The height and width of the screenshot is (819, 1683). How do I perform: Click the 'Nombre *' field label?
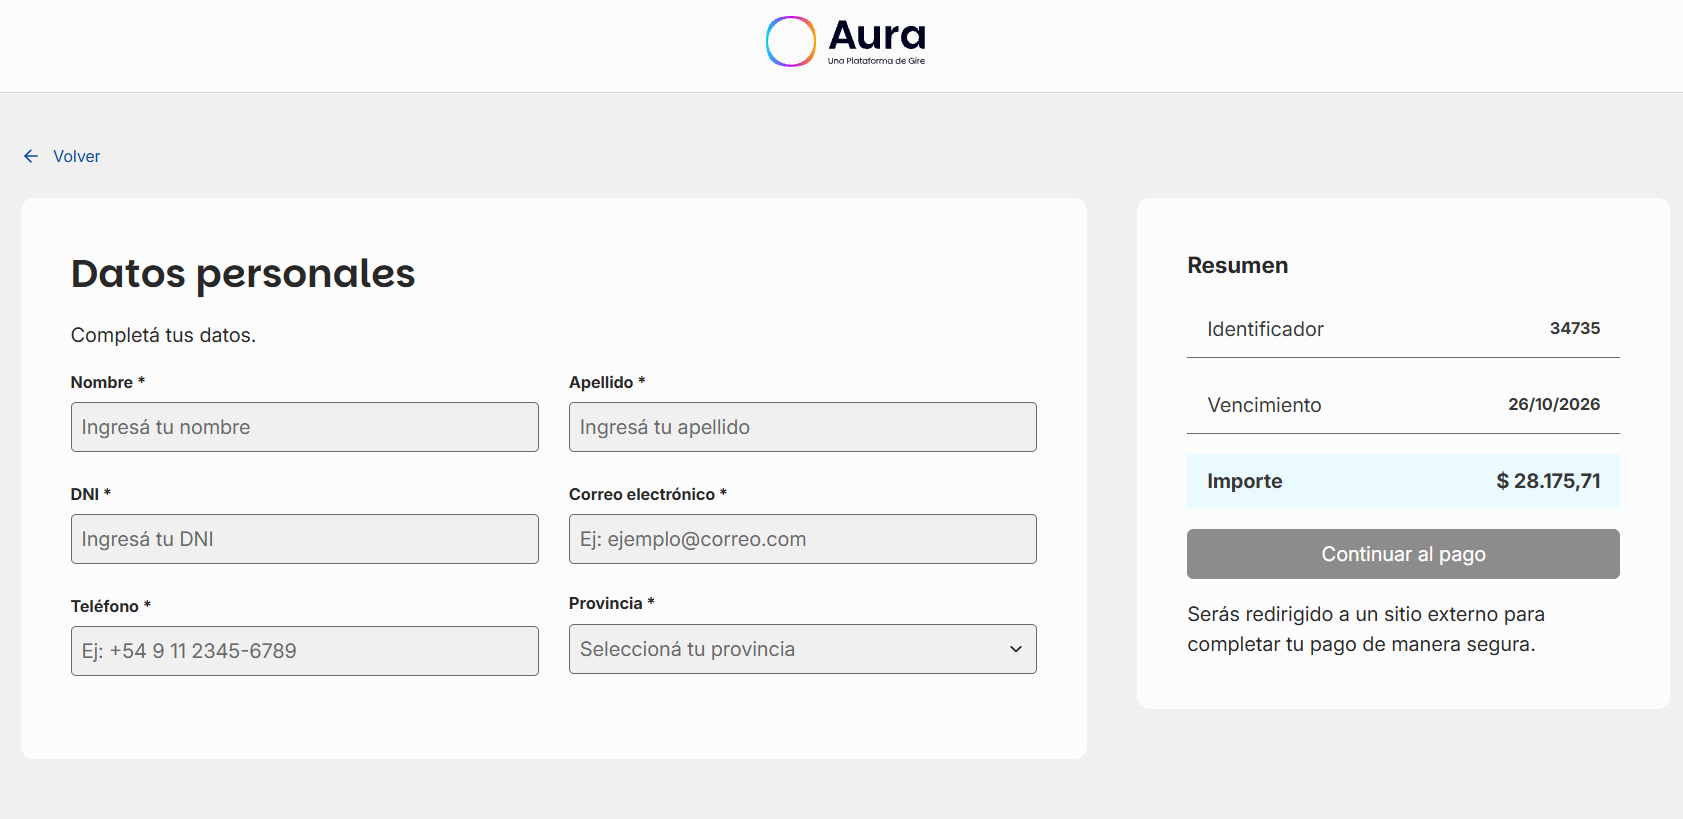click(x=108, y=382)
